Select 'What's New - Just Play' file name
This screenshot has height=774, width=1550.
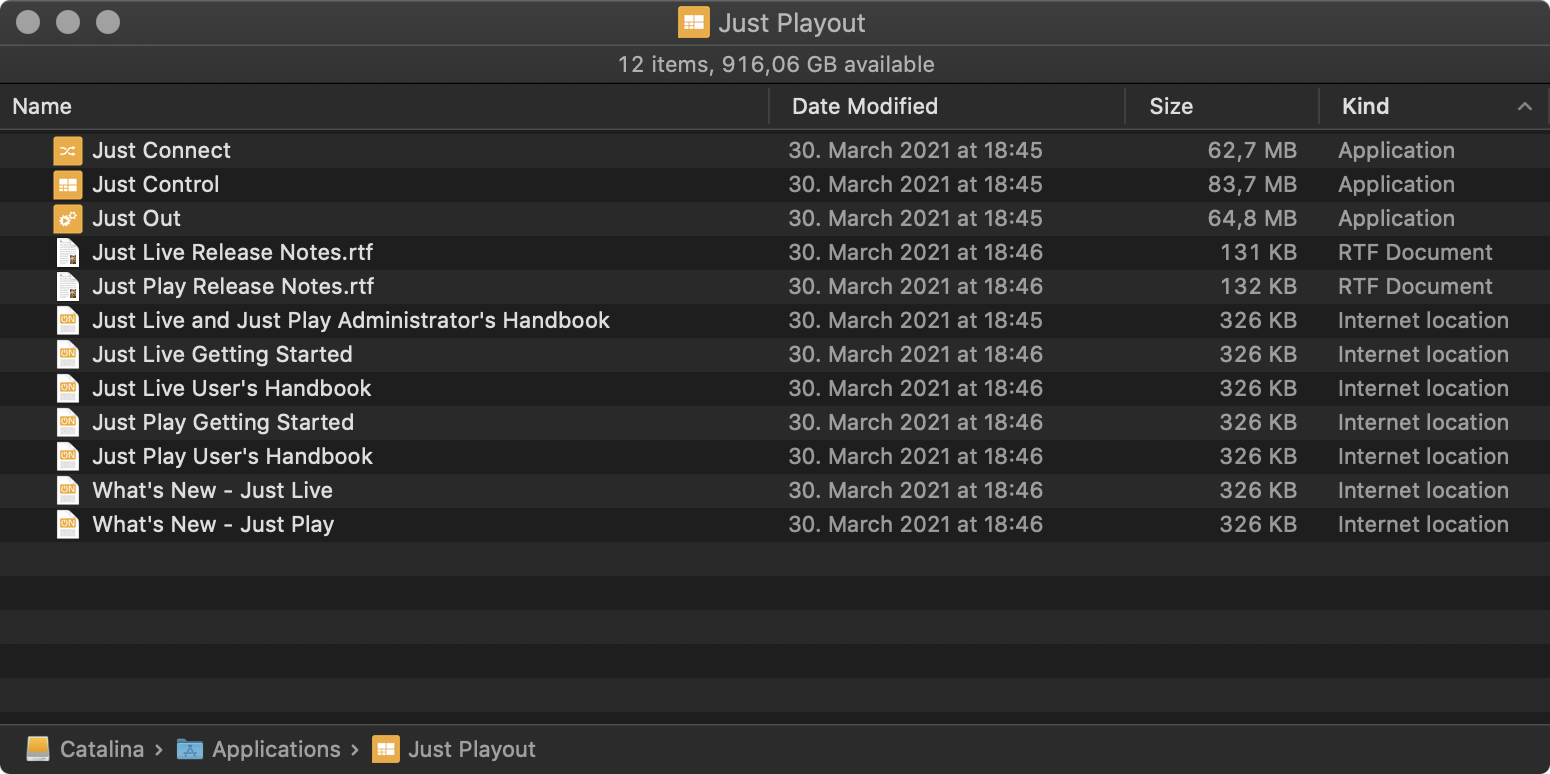(x=213, y=524)
